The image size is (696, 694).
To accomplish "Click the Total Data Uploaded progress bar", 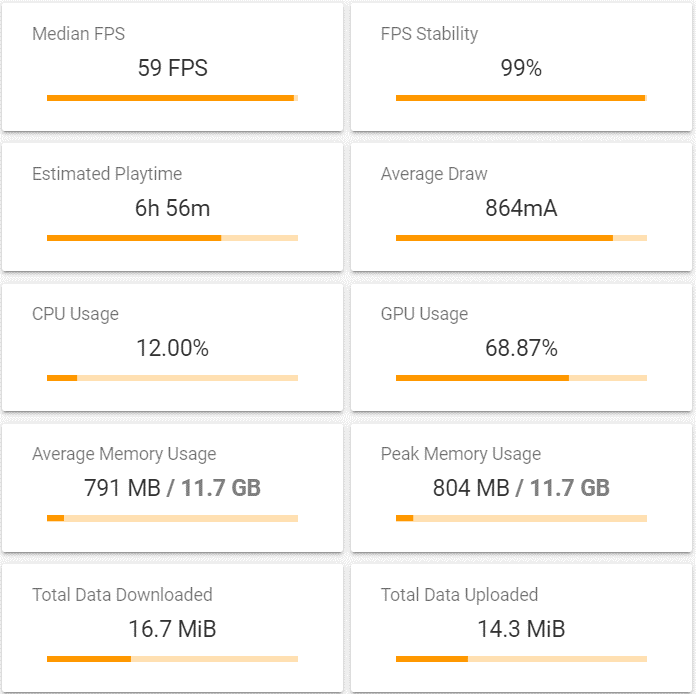I will (x=521, y=659).
